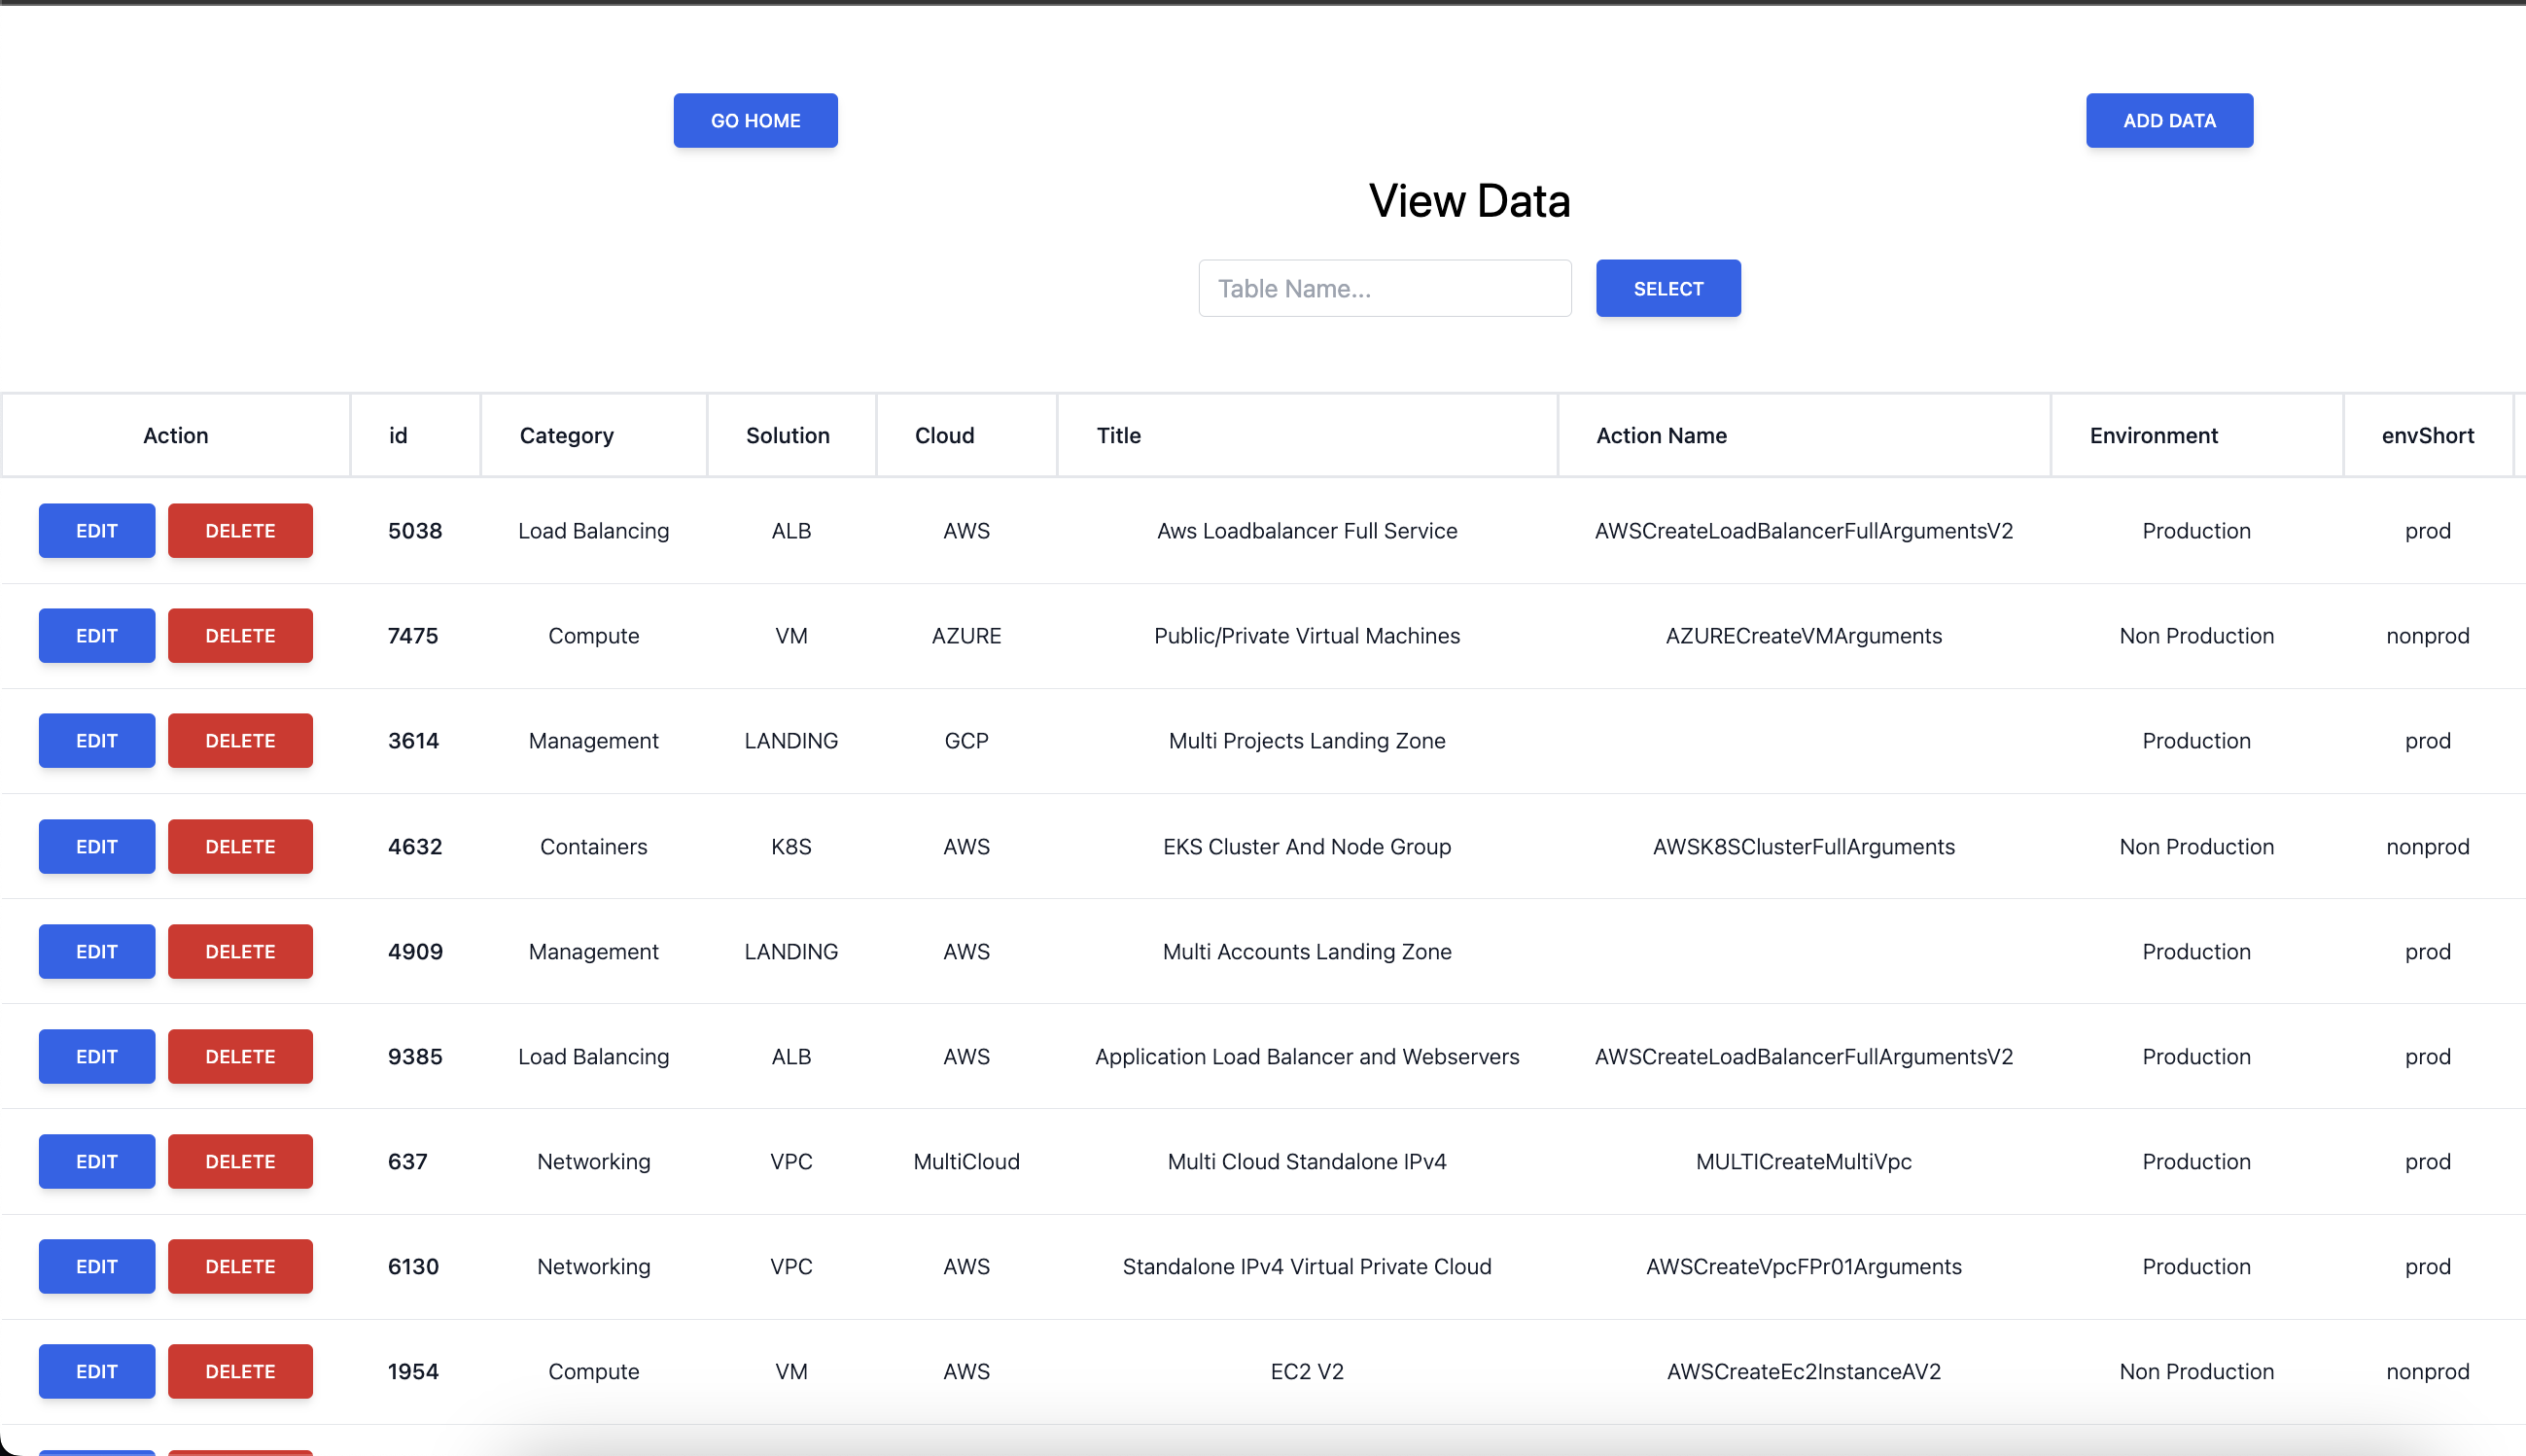Delete the GCP Landing Zone row 3614
Viewport: 2526px width, 1456px height.
(x=240, y=741)
